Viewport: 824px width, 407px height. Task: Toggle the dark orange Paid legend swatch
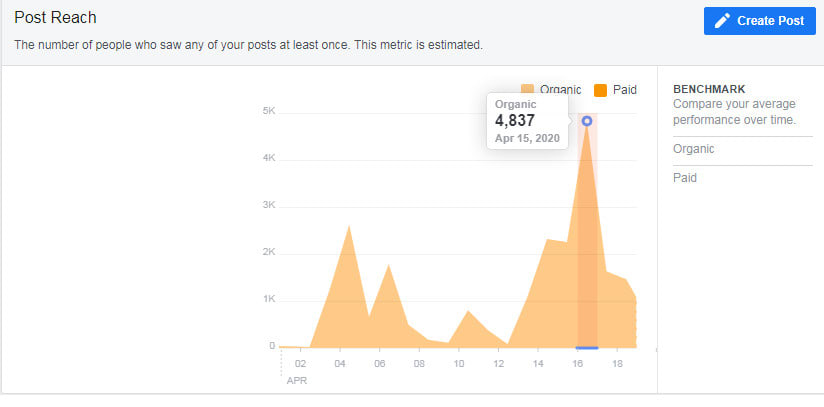point(600,90)
